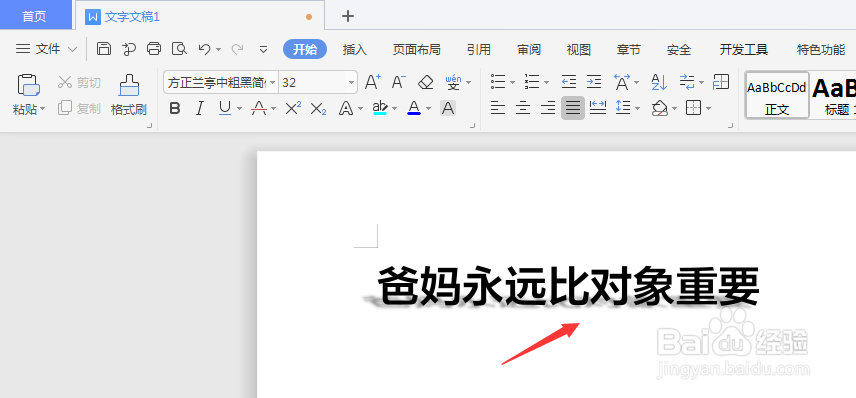
Task: Click the Distributed alignment icon
Action: tap(598, 108)
